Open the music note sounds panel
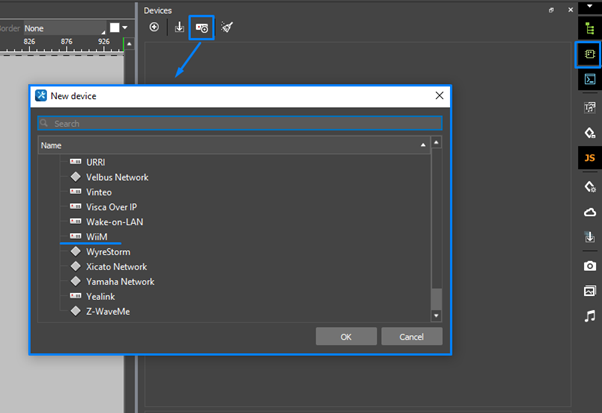Image resolution: width=602 pixels, height=413 pixels. 589,316
